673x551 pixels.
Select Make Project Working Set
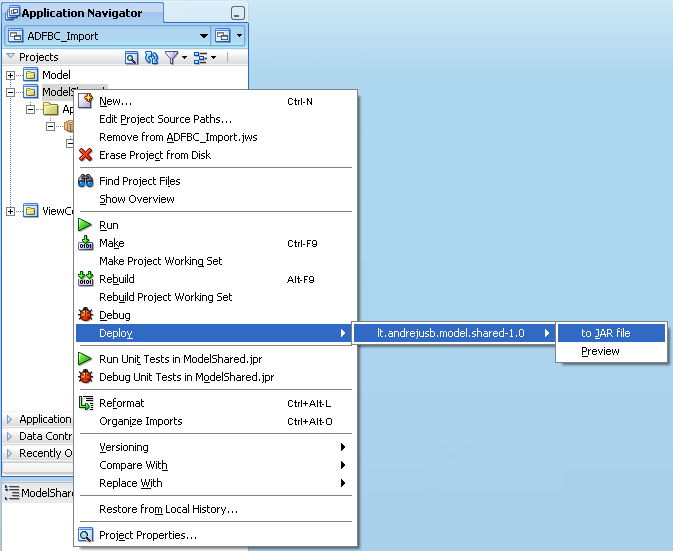click(216, 261)
